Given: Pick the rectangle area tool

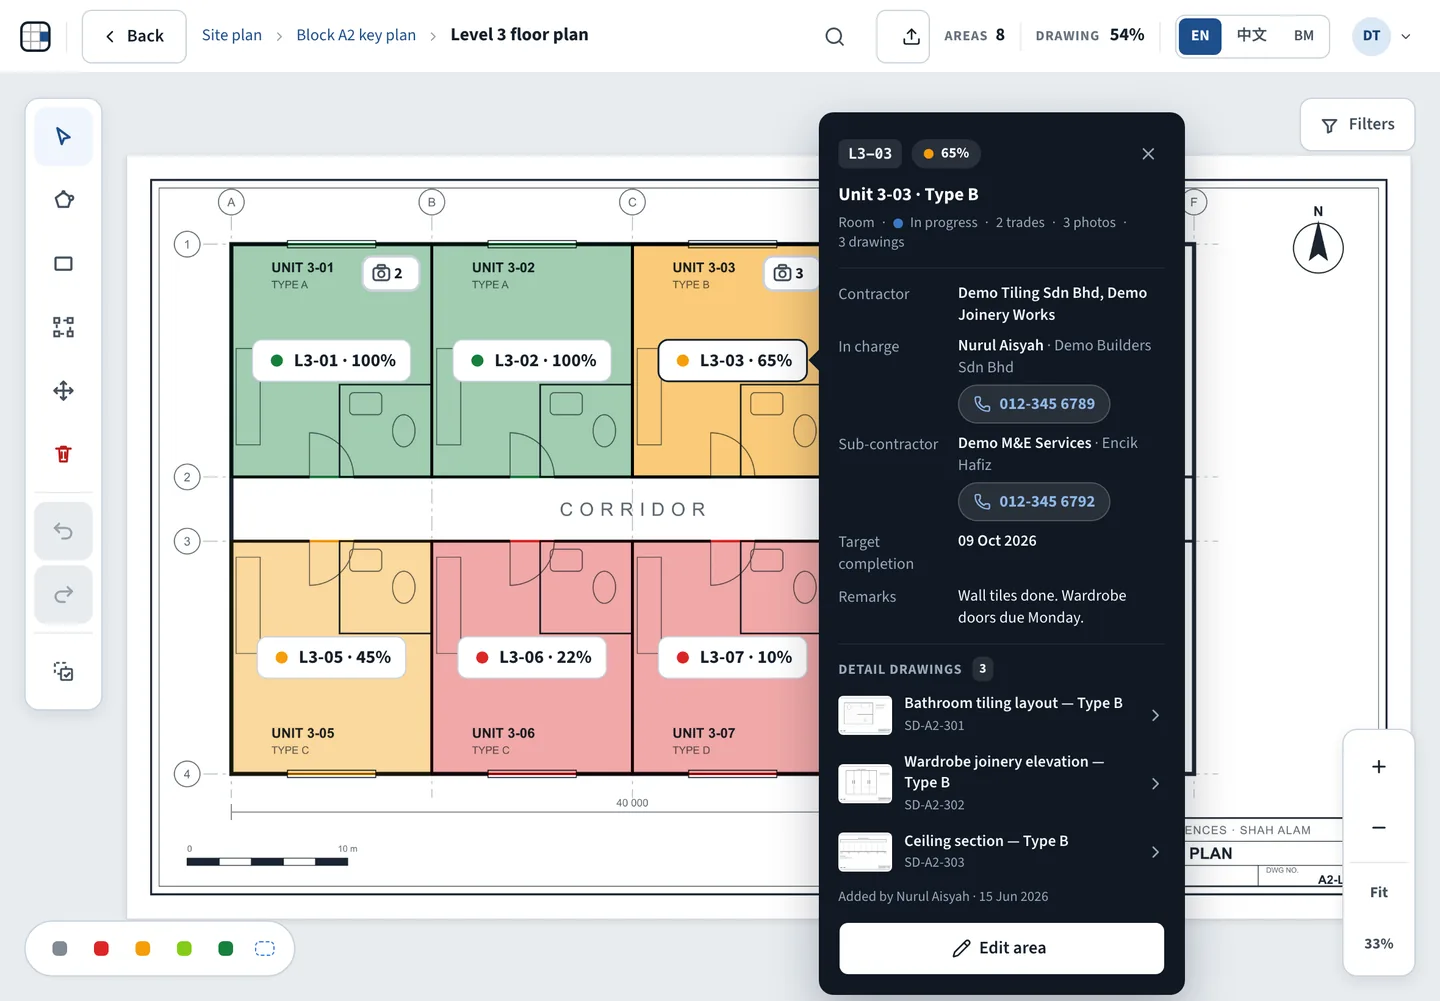Looking at the screenshot, I should coord(63,264).
